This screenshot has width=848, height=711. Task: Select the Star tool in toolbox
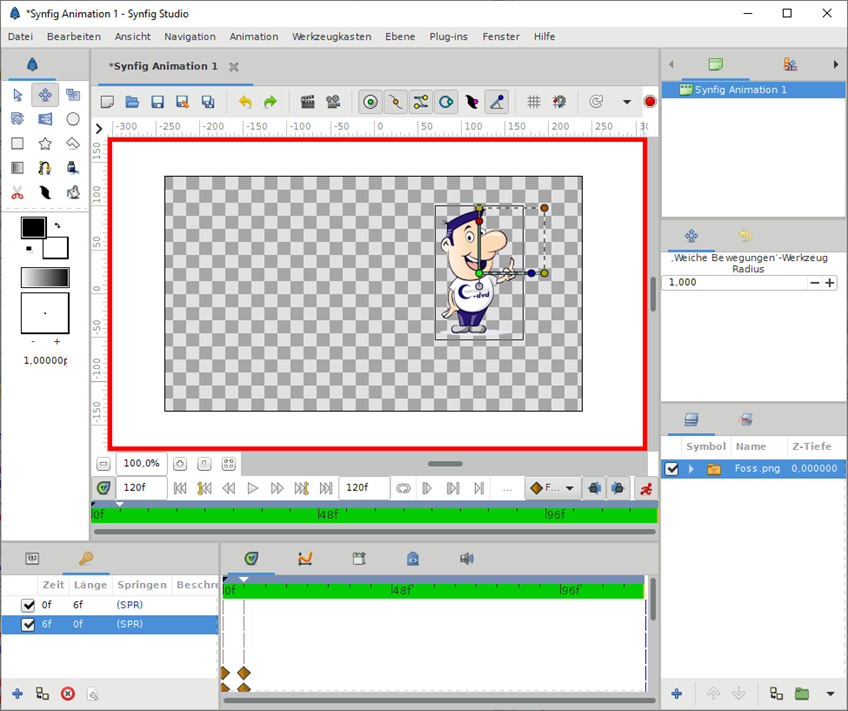45,143
